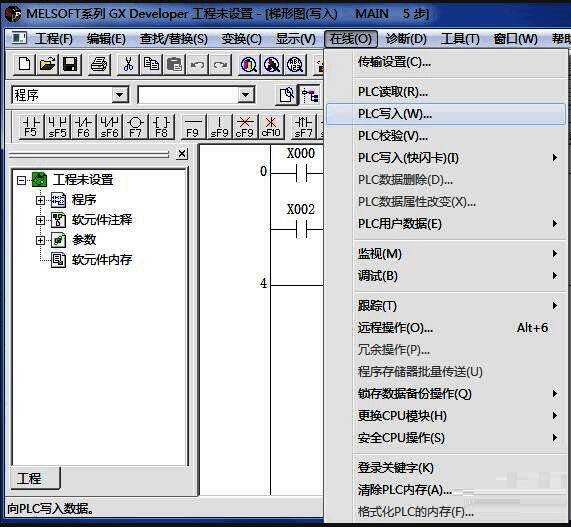This screenshot has height=527, width=571.
Task: Draw vertical line sF9
Action: pyautogui.click(x=219, y=127)
